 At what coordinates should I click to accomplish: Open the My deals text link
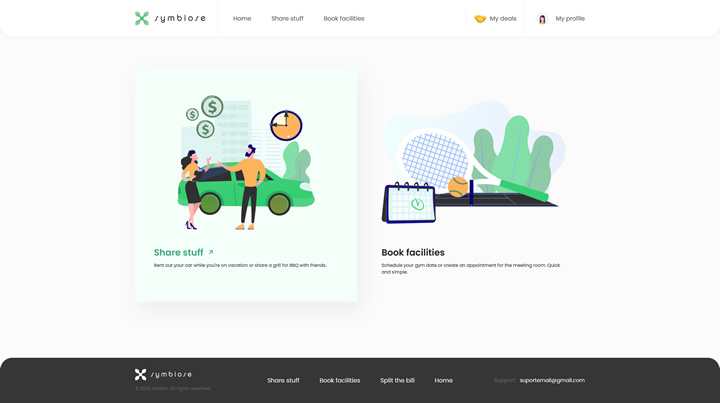click(x=503, y=19)
